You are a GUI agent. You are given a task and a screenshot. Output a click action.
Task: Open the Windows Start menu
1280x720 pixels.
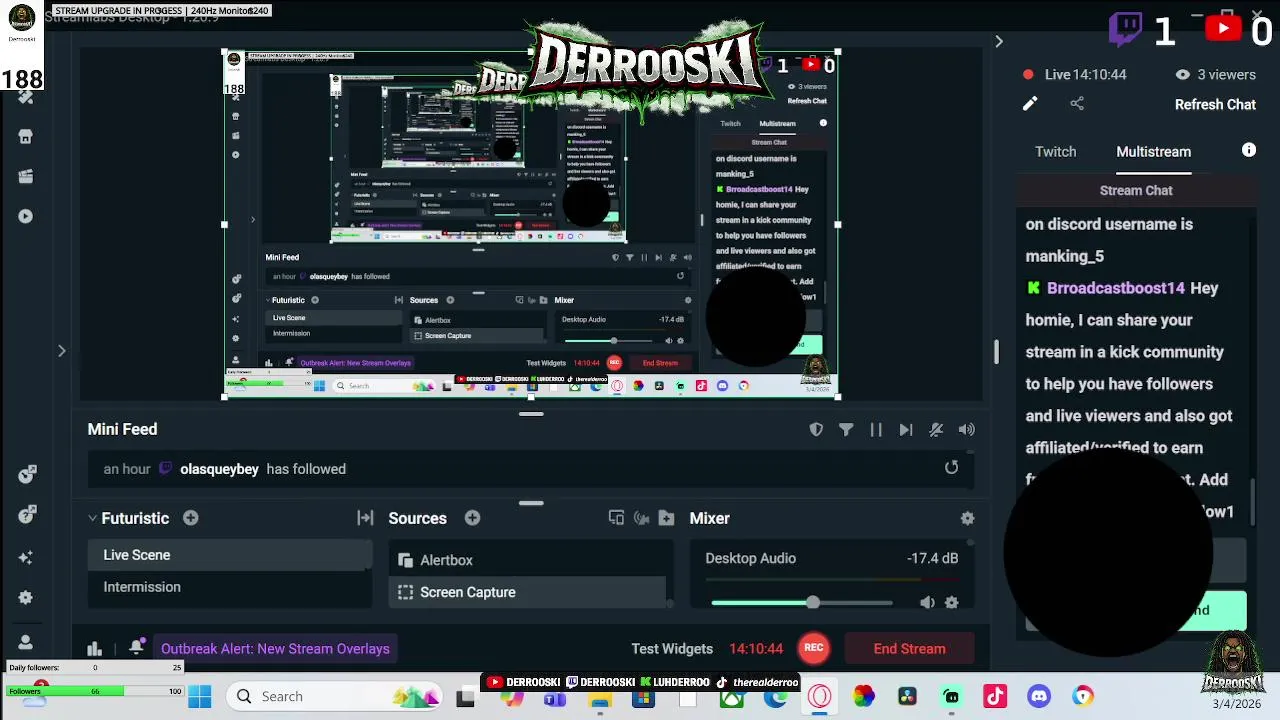199,696
